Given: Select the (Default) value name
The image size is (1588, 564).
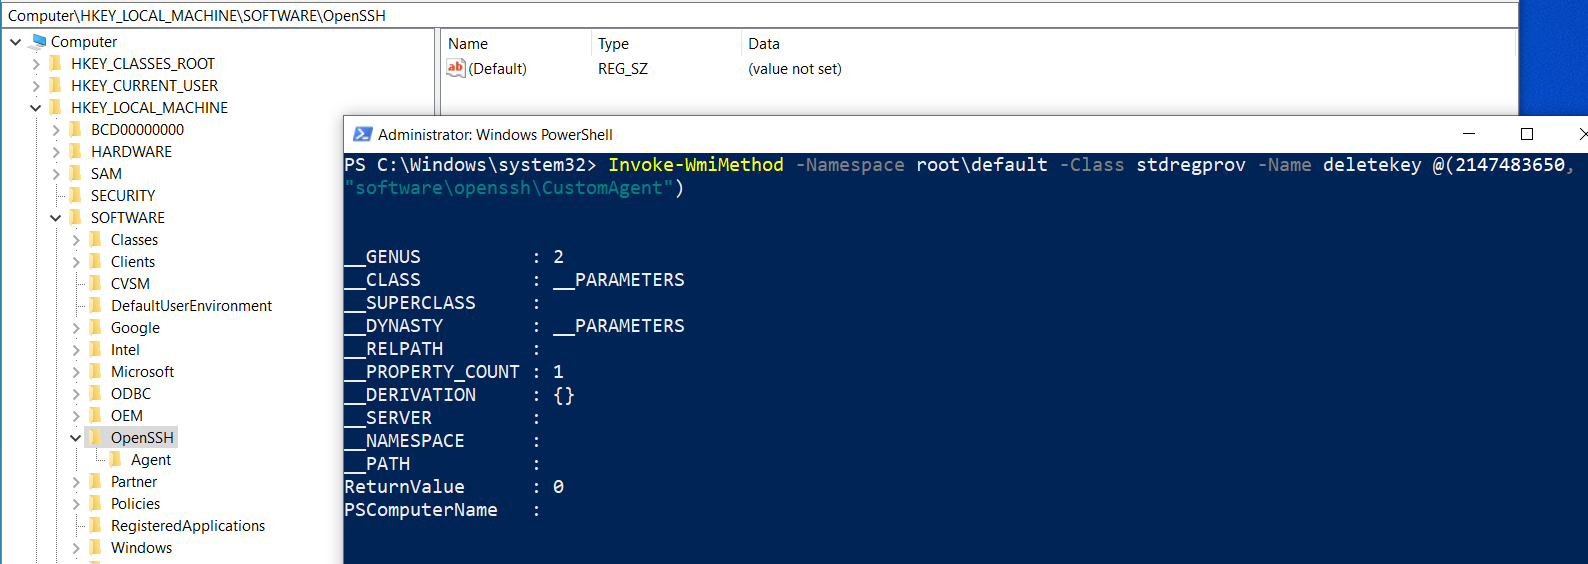Looking at the screenshot, I should 498,68.
